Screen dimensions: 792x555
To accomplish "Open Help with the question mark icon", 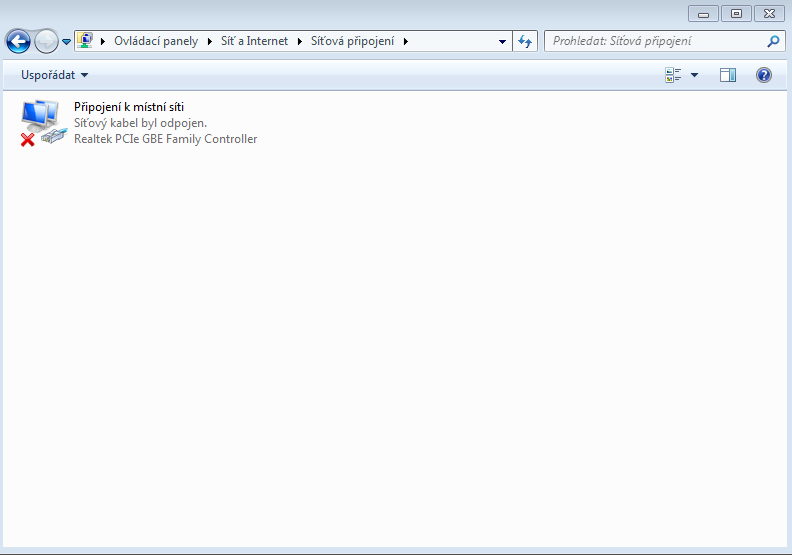I will coord(764,75).
